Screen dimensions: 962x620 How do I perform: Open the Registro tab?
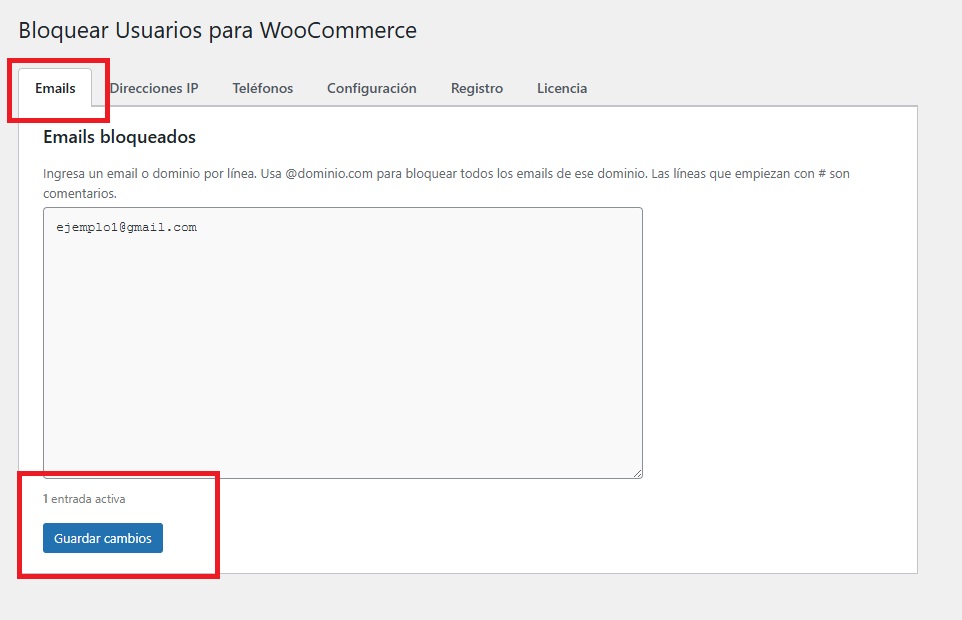(477, 88)
